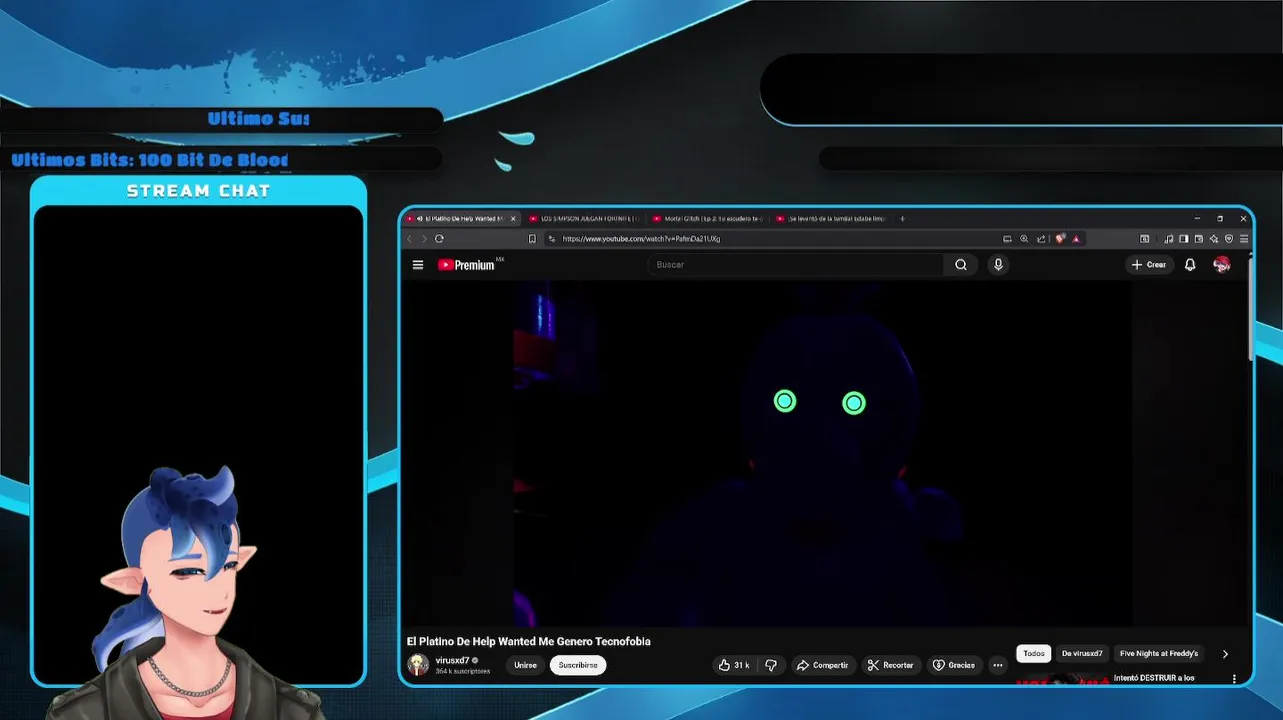Click Intentó DESTRUIR a los suggested video
The height and width of the screenshot is (720, 1283).
point(1154,678)
